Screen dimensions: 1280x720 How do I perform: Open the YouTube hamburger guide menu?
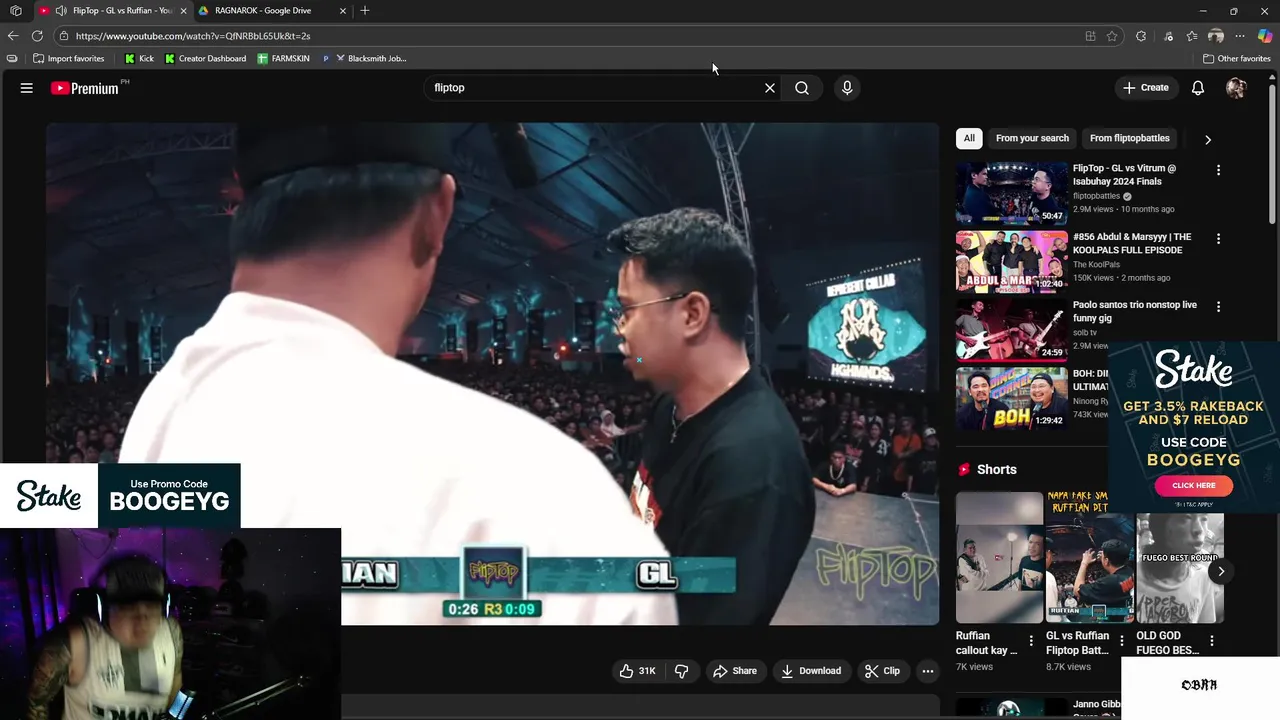tap(27, 88)
